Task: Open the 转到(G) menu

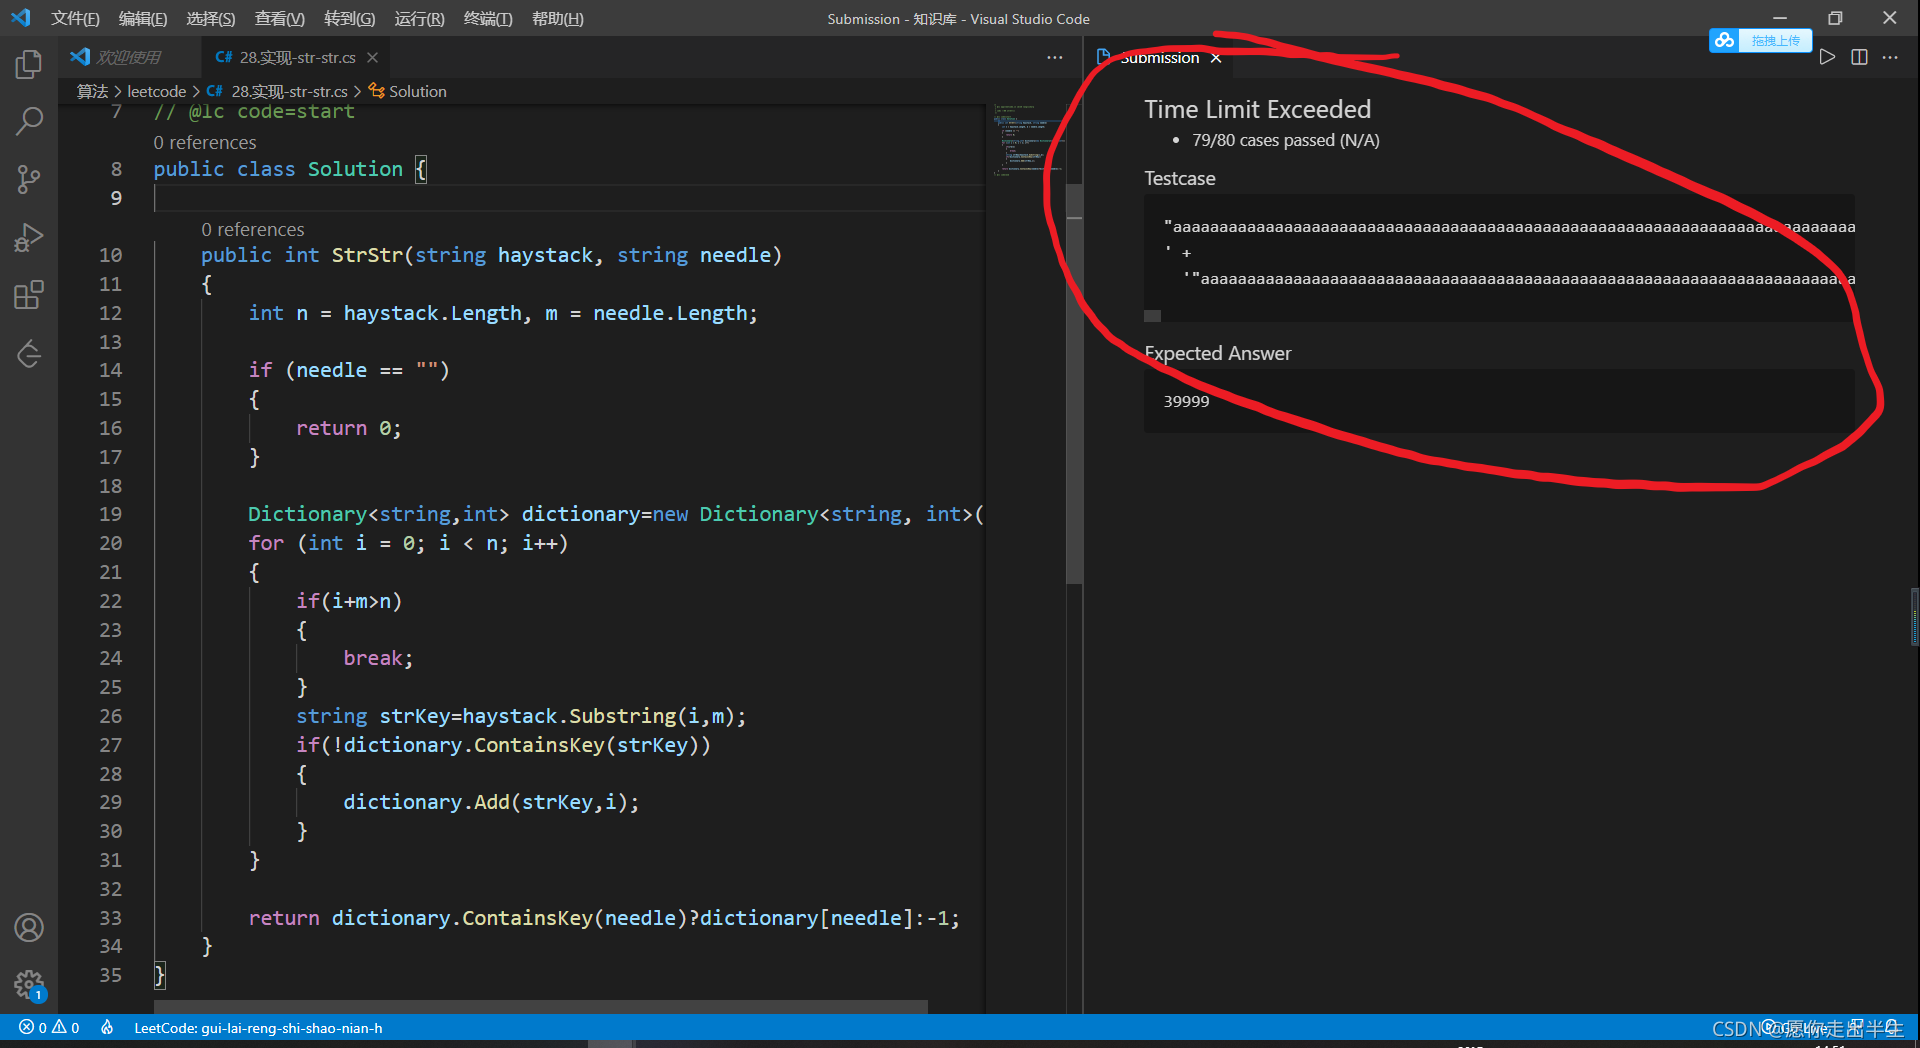Action: tap(349, 18)
